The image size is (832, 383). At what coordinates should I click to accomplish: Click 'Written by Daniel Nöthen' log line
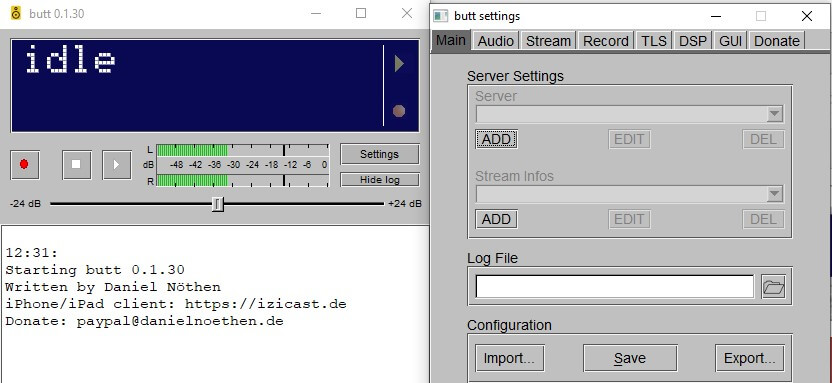tap(113, 287)
